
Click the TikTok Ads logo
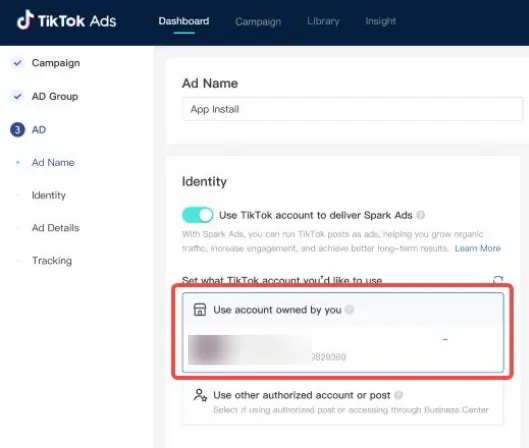pyautogui.click(x=66, y=21)
